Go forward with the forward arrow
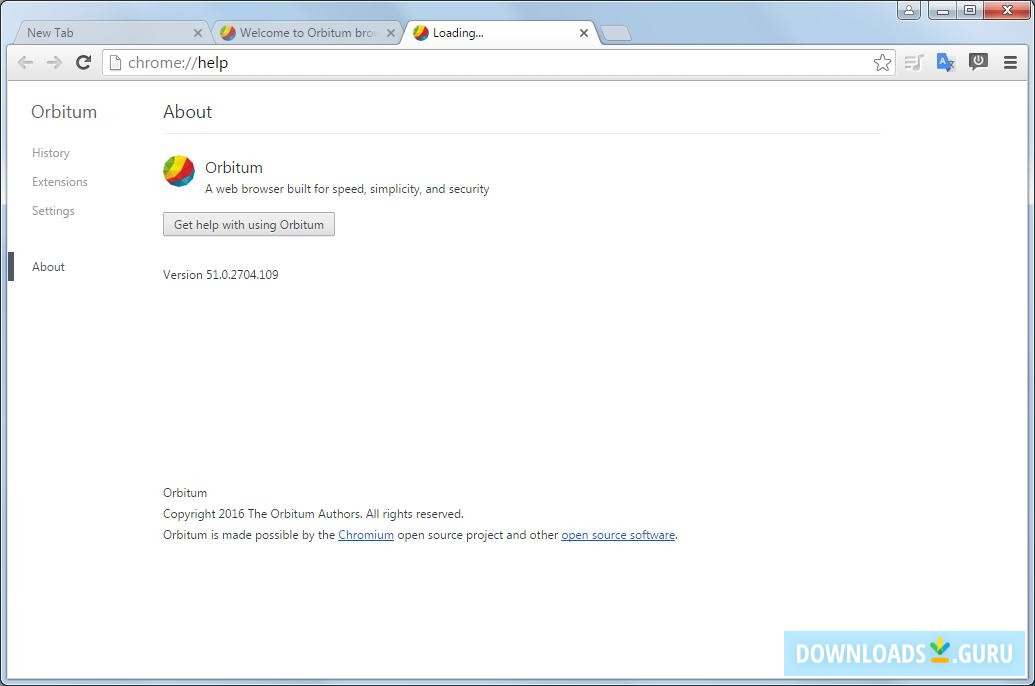This screenshot has width=1035, height=686. 54,63
